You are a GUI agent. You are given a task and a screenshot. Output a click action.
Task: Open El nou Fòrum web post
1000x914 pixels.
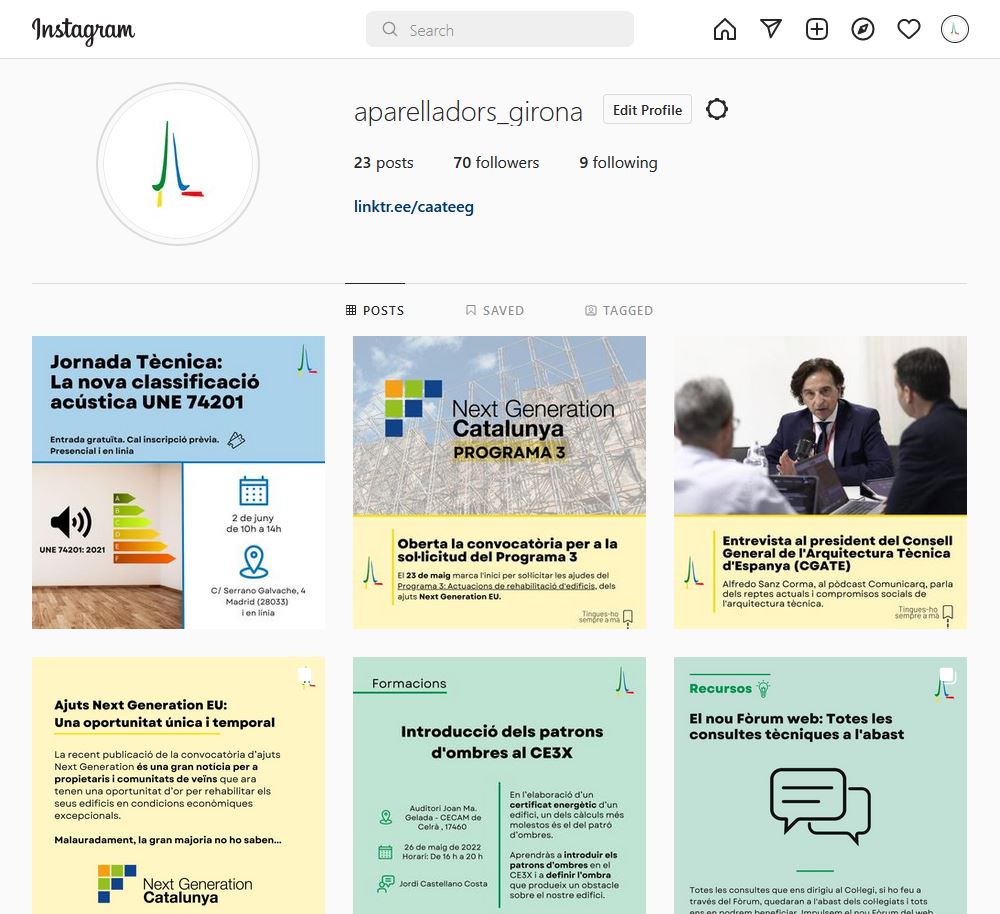[820, 785]
